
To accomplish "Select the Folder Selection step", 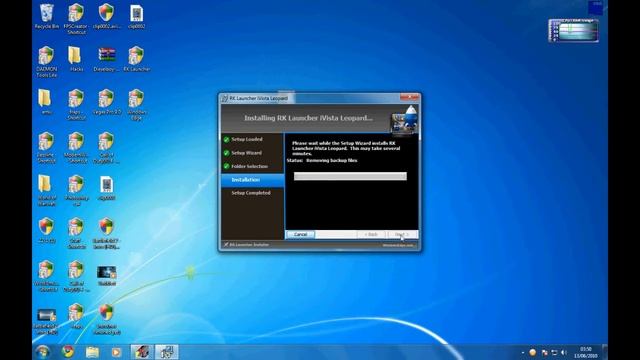I will (x=249, y=166).
